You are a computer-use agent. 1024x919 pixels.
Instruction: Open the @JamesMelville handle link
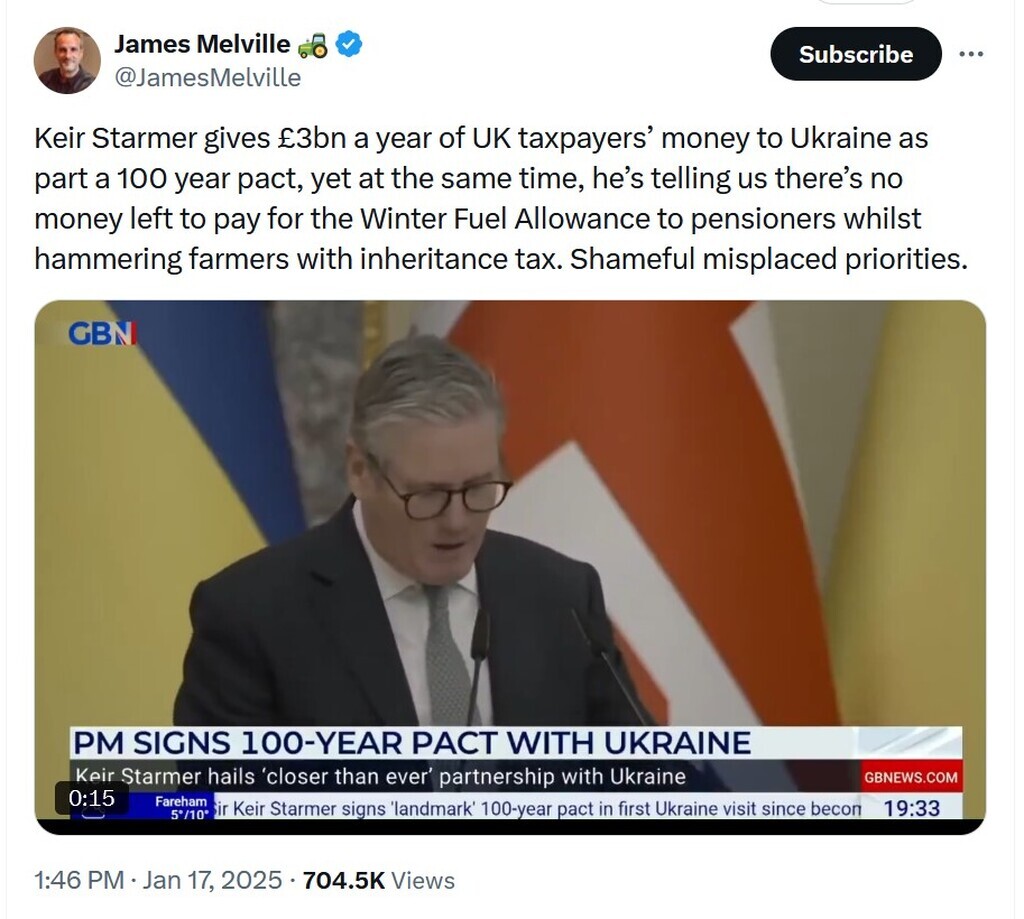(207, 78)
